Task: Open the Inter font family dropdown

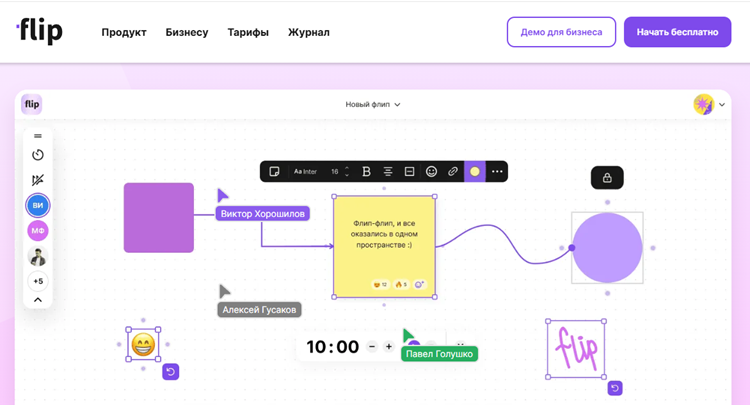Action: [x=306, y=172]
